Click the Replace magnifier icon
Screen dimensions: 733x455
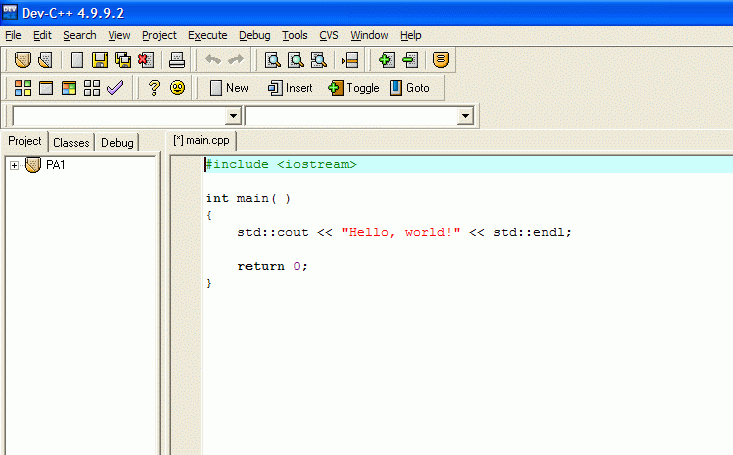(295, 60)
